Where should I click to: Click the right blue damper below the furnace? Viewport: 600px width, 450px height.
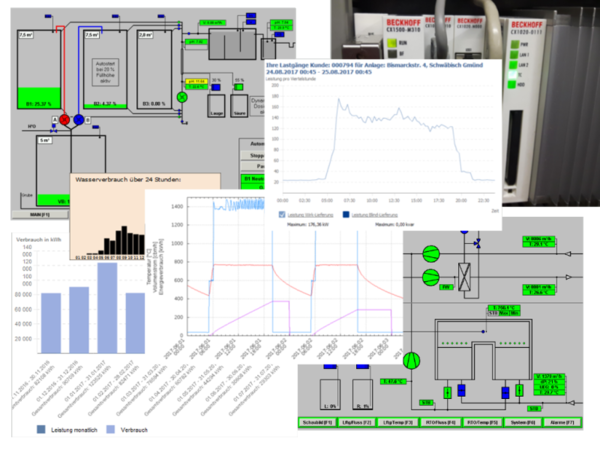[505, 393]
